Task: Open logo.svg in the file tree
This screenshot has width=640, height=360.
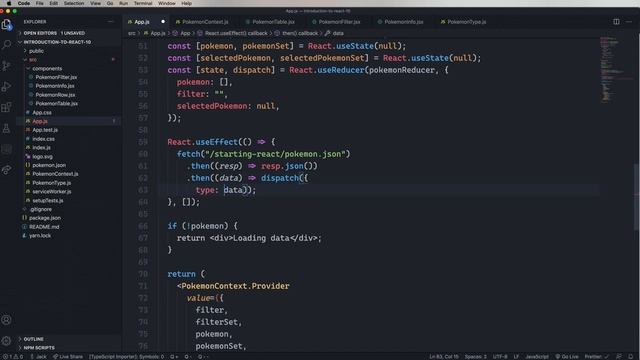Action: [42, 157]
